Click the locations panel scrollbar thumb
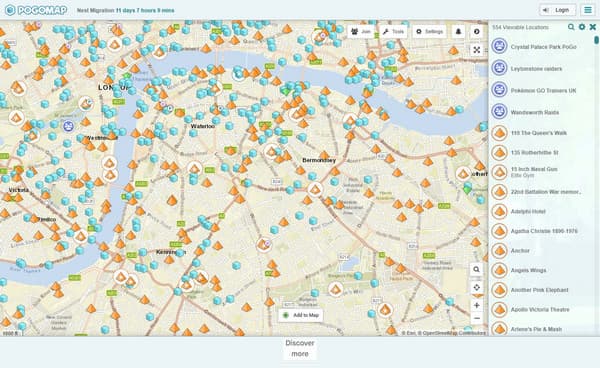 [596, 40]
